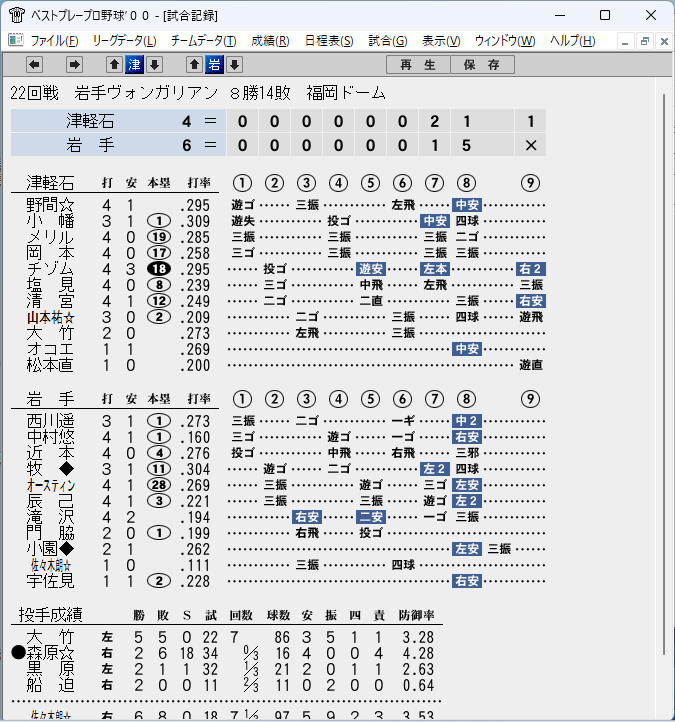
Task: Select pitcher 大竹 in 投手成績 table
Action: (51, 638)
